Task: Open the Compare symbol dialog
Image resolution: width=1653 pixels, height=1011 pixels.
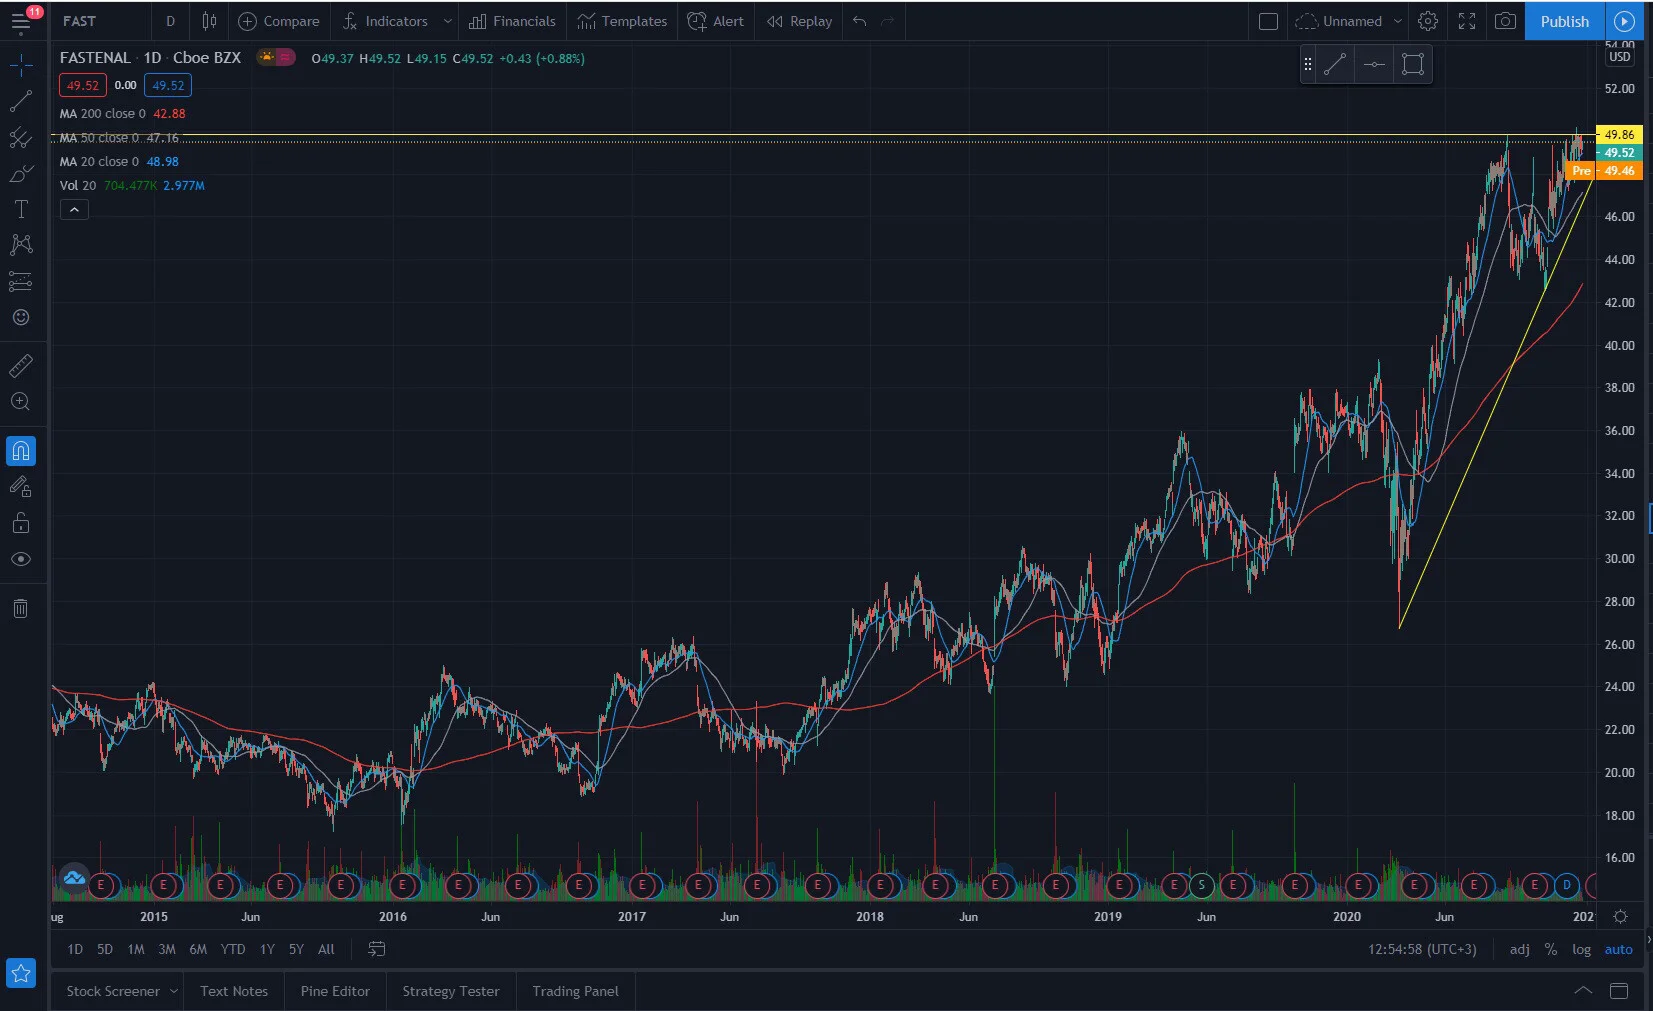Action: (279, 21)
